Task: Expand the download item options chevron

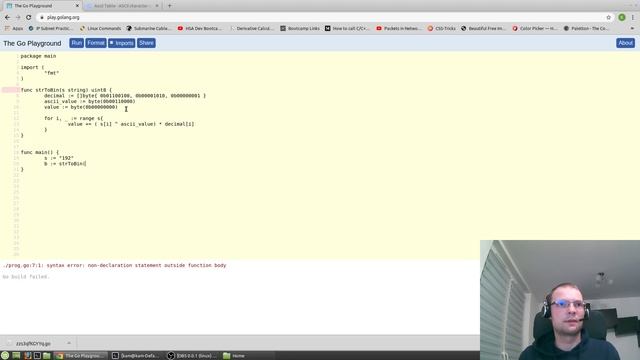Action: 69,343
